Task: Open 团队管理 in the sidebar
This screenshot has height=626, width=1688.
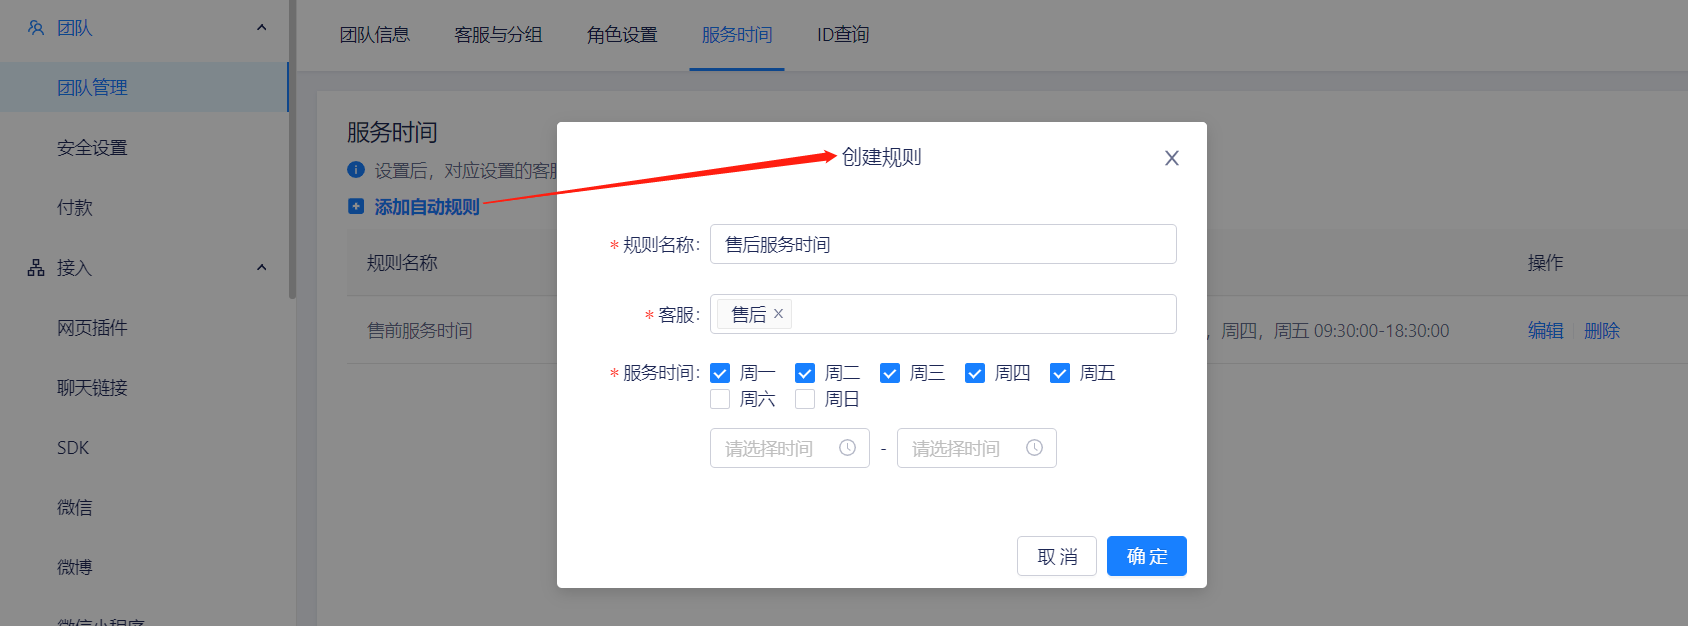Action: pyautogui.click(x=144, y=87)
